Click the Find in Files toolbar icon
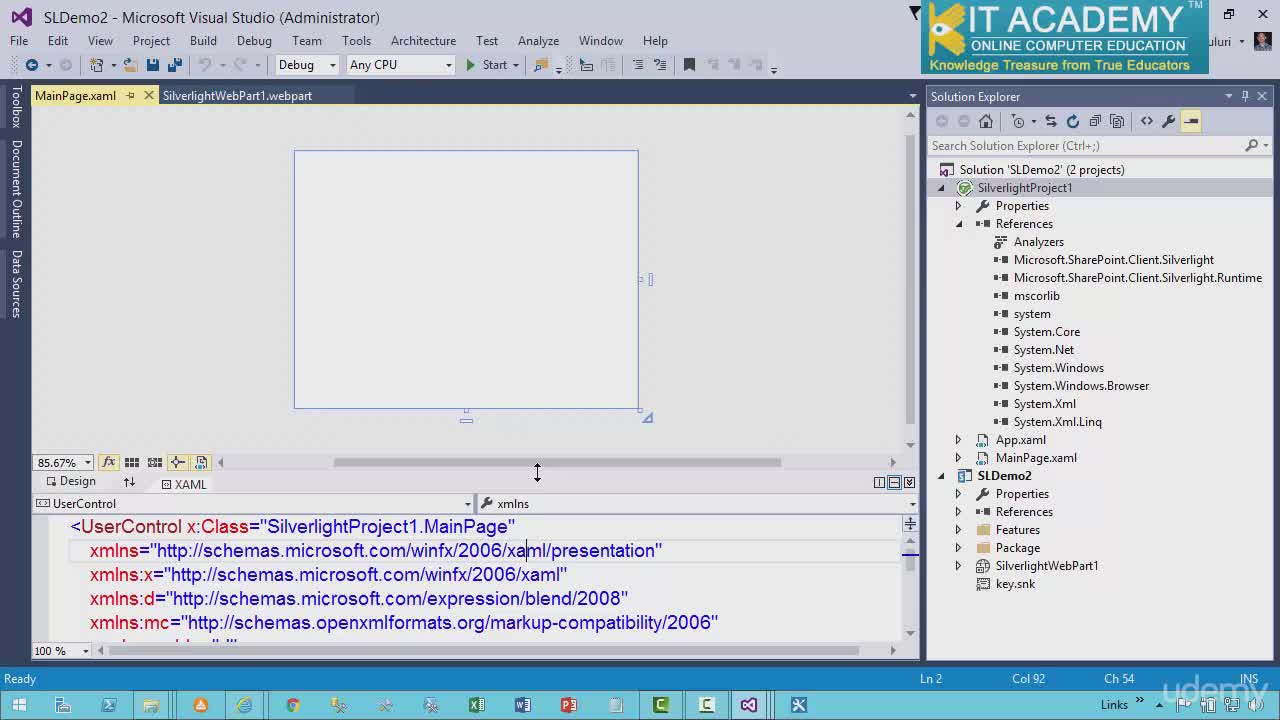The image size is (1280, 720). point(541,65)
